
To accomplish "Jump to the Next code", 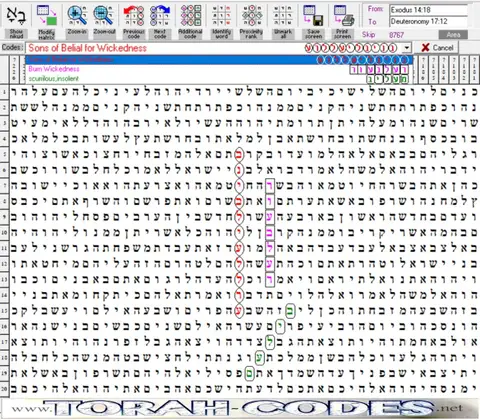I will coord(160,21).
